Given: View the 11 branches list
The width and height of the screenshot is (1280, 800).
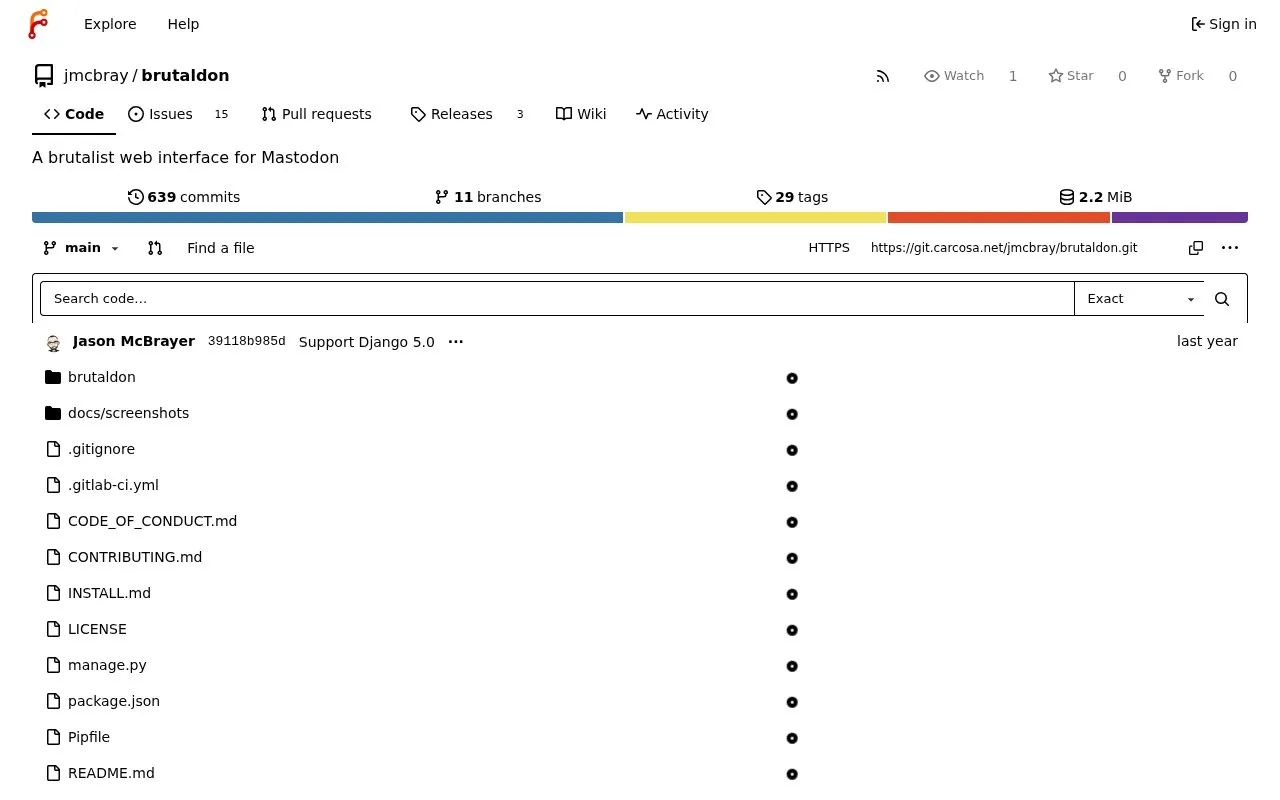Looking at the screenshot, I should pos(488,197).
